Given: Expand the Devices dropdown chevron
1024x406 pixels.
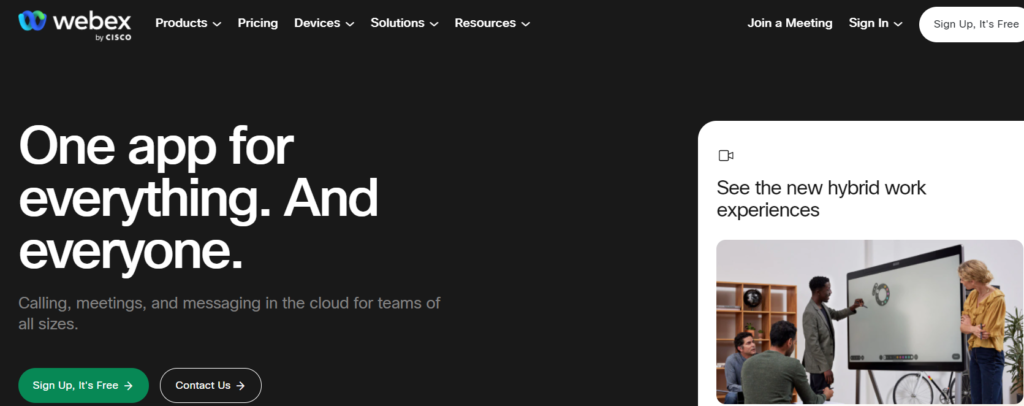Looking at the screenshot, I should click(350, 24).
